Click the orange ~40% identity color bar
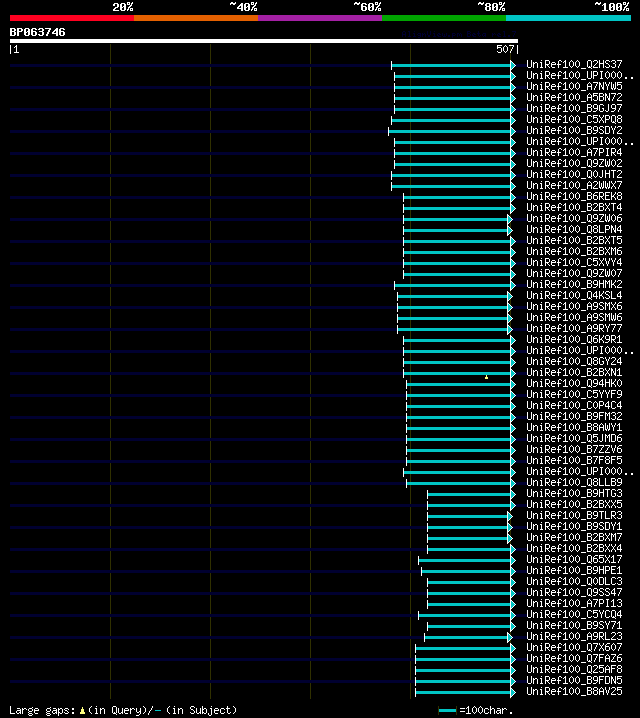This screenshot has height=718, width=640. pyautogui.click(x=196, y=18)
